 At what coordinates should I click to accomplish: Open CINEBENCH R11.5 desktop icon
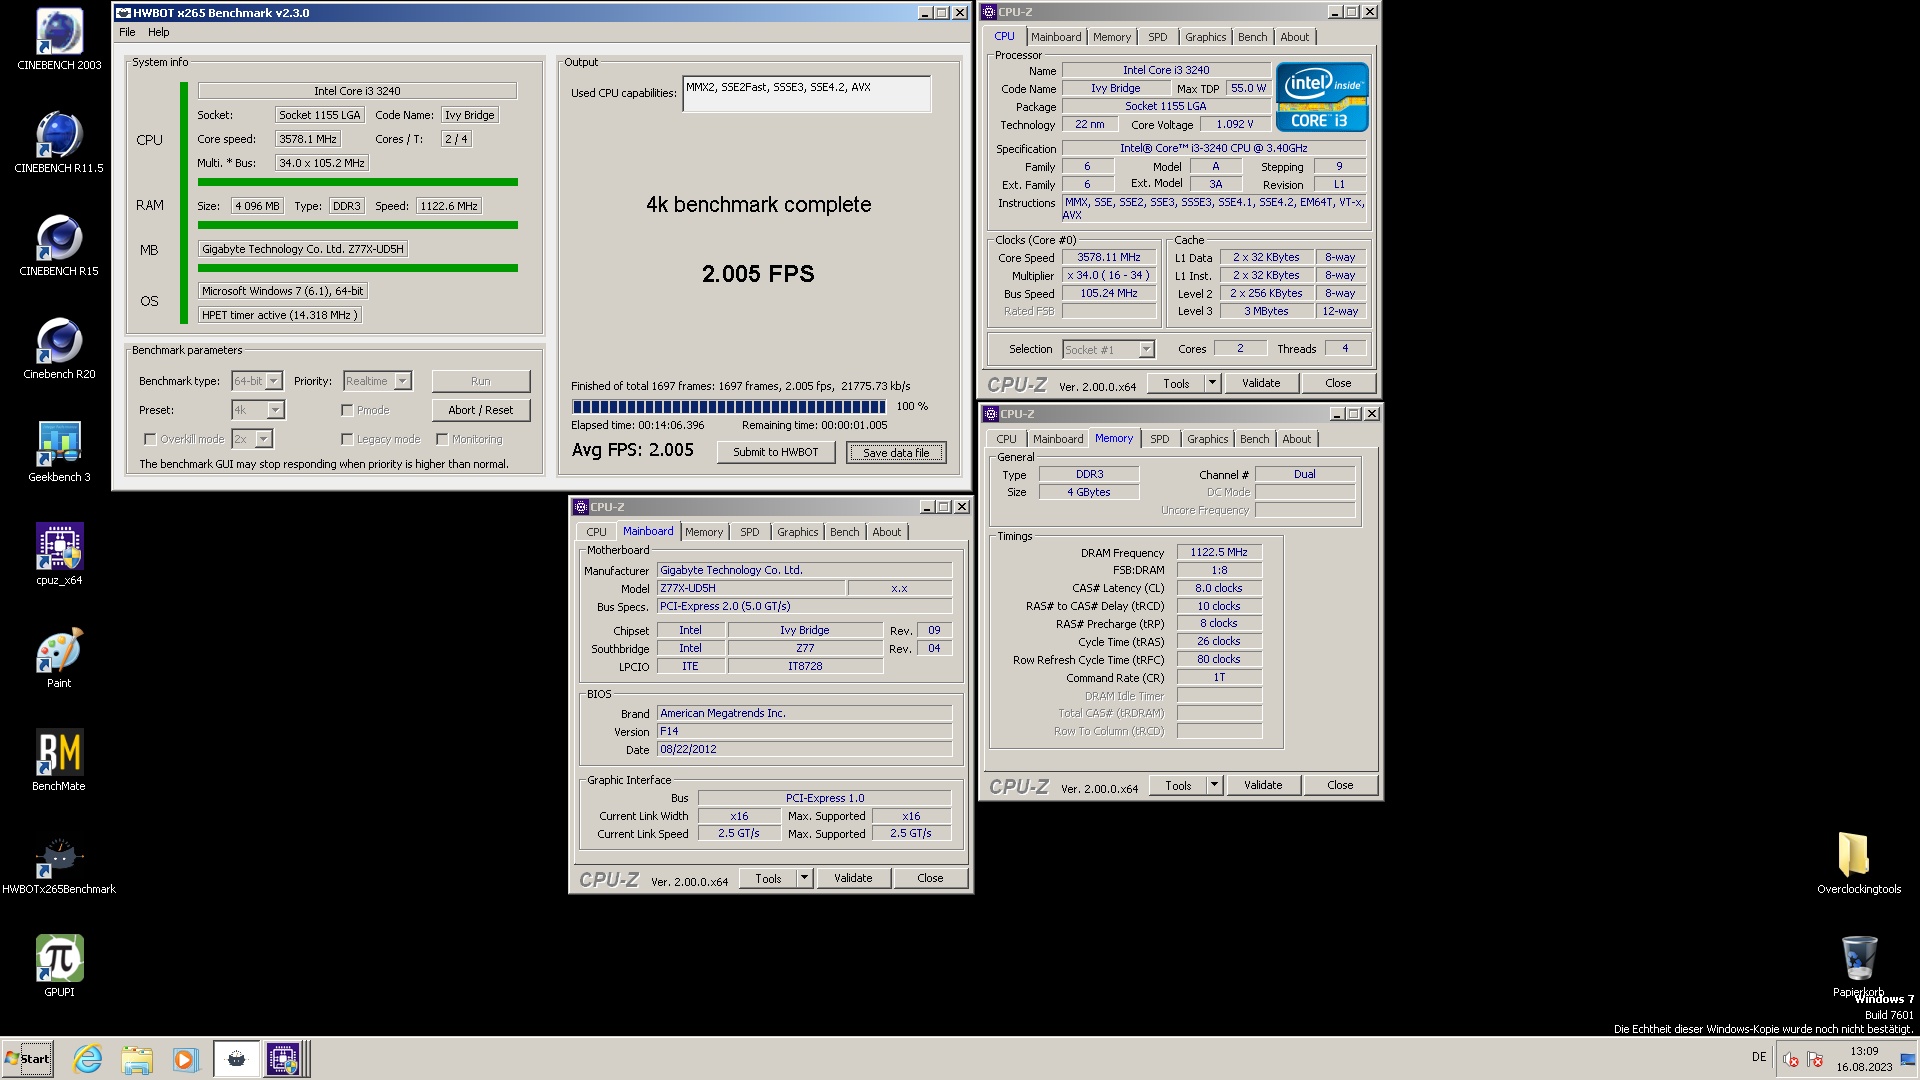pos(59,142)
